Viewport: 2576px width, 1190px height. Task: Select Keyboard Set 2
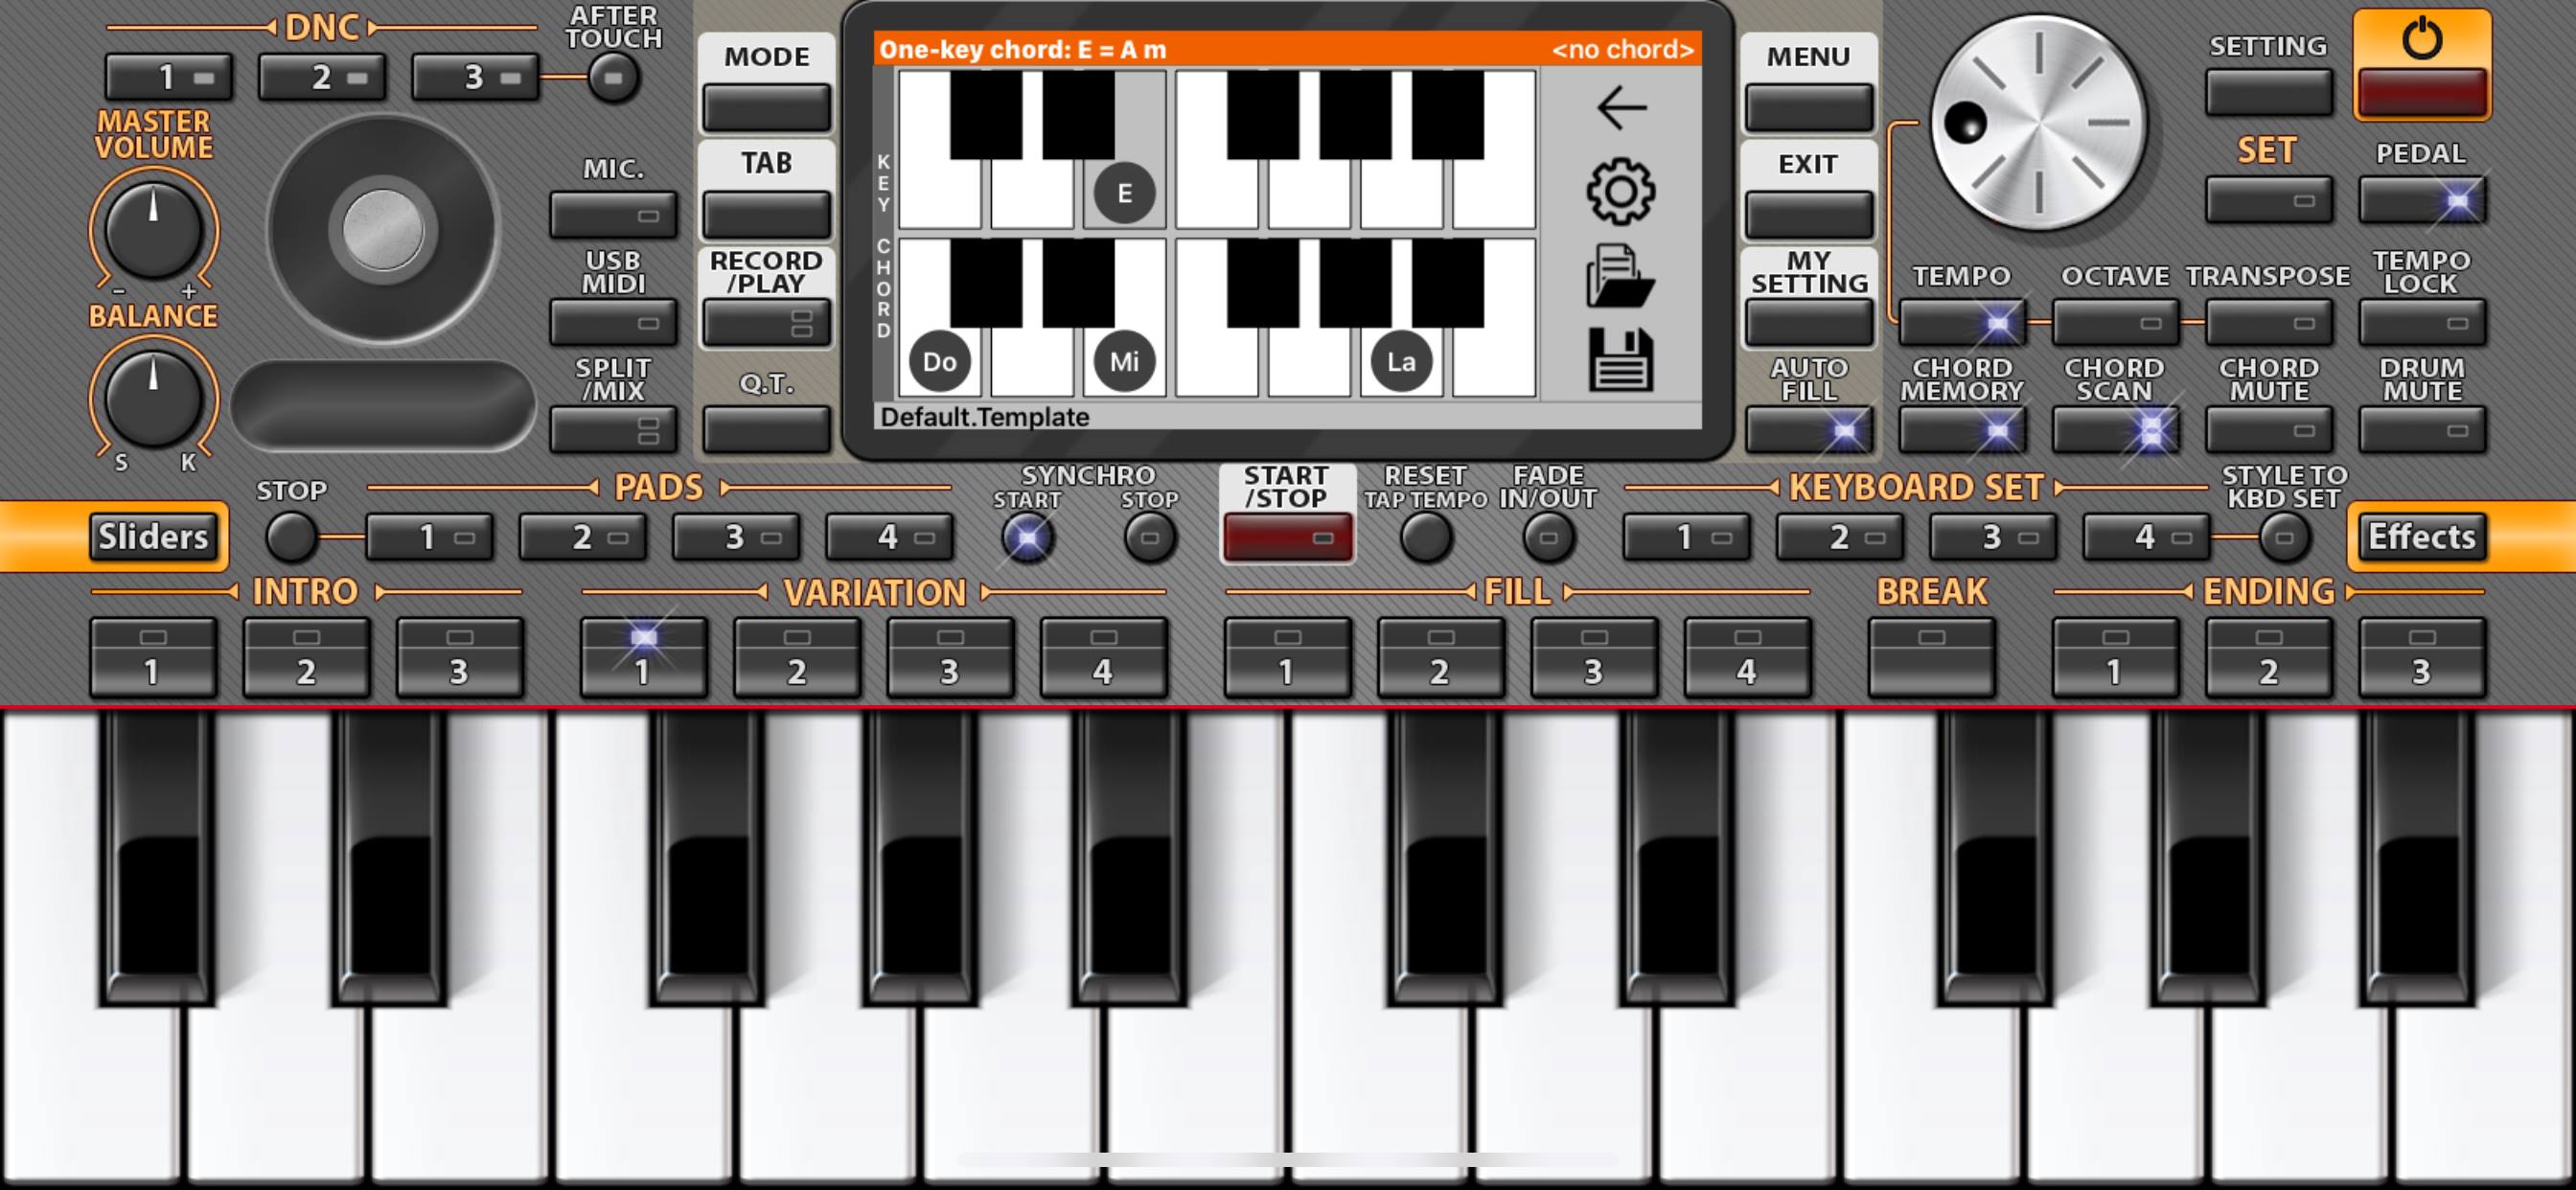click(x=1839, y=537)
